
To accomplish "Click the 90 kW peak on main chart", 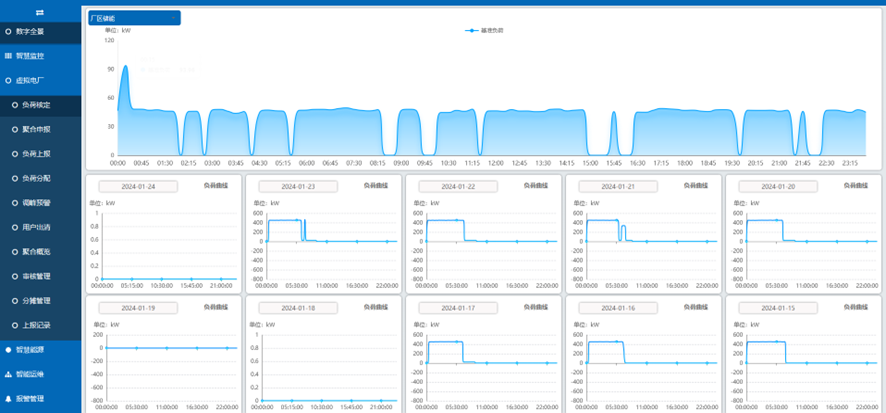I will click(125, 66).
